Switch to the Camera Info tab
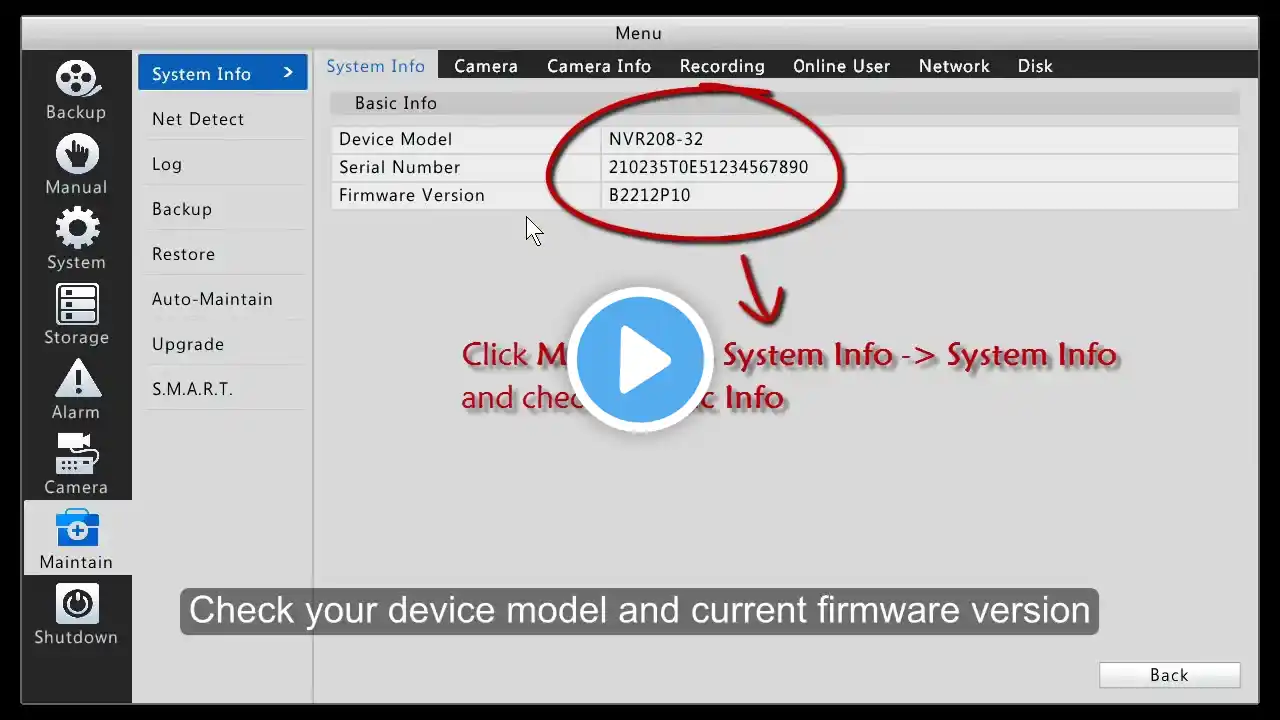Image resolution: width=1280 pixels, height=720 pixels. click(x=599, y=66)
